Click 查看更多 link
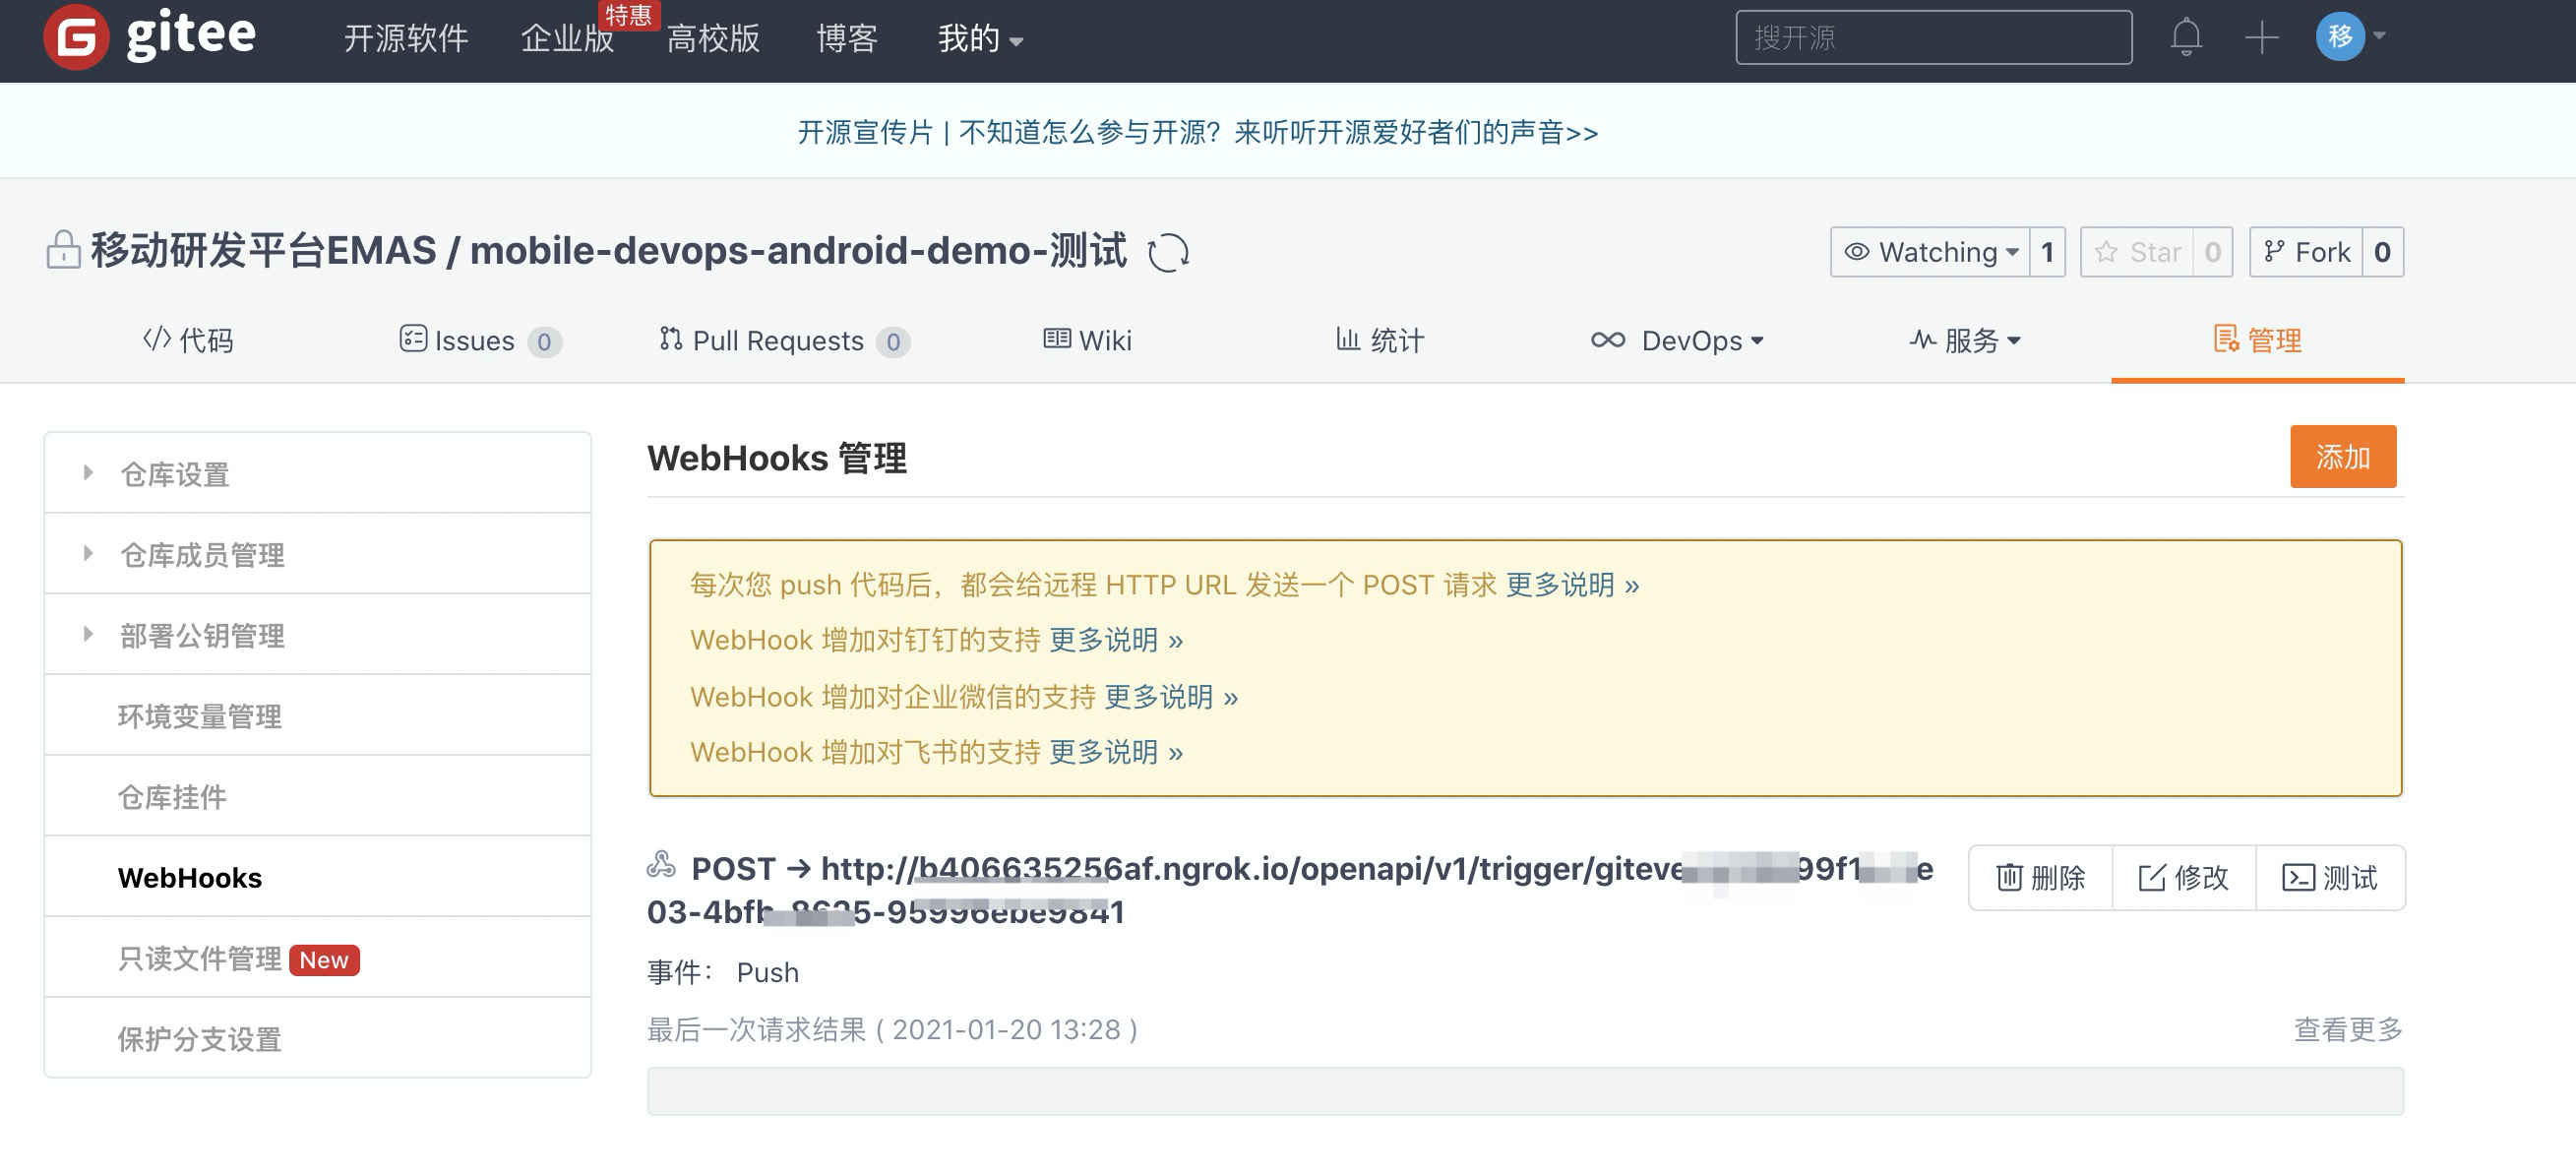This screenshot has height=1175, width=2576. [x=2348, y=1029]
